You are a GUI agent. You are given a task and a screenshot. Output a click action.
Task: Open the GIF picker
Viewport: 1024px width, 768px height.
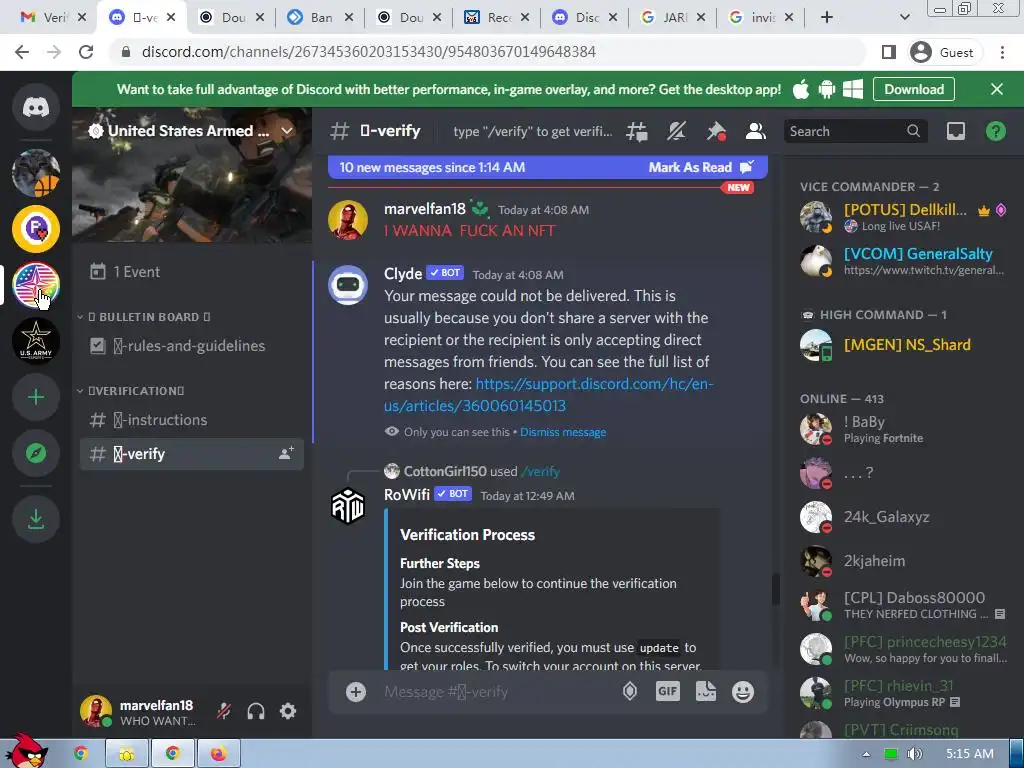pos(667,691)
